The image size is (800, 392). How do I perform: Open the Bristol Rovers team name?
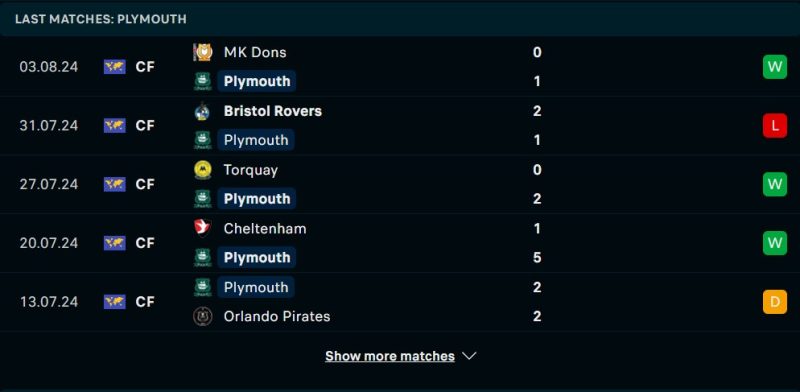[x=272, y=111]
